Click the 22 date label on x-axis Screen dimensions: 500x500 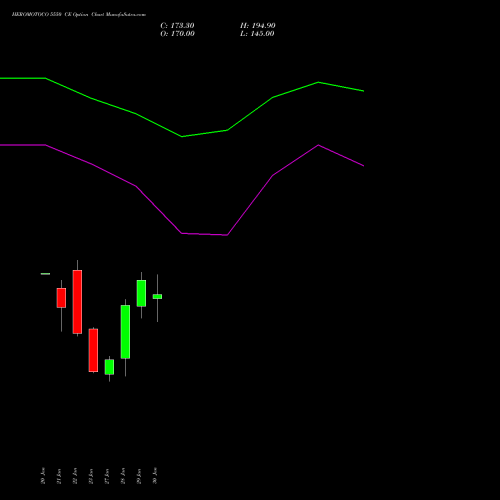75,476
